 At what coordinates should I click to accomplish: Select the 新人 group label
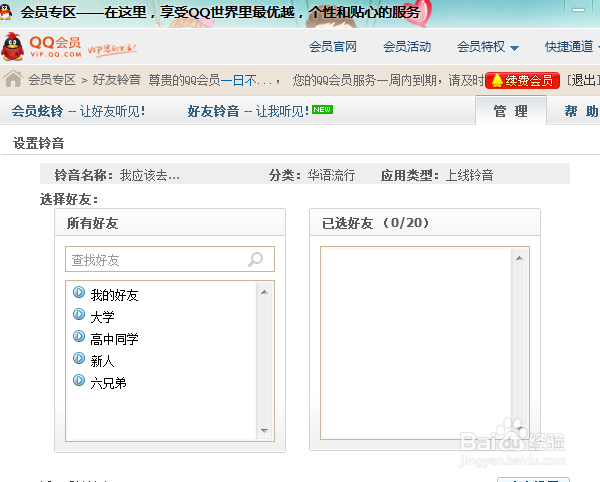click(x=102, y=361)
